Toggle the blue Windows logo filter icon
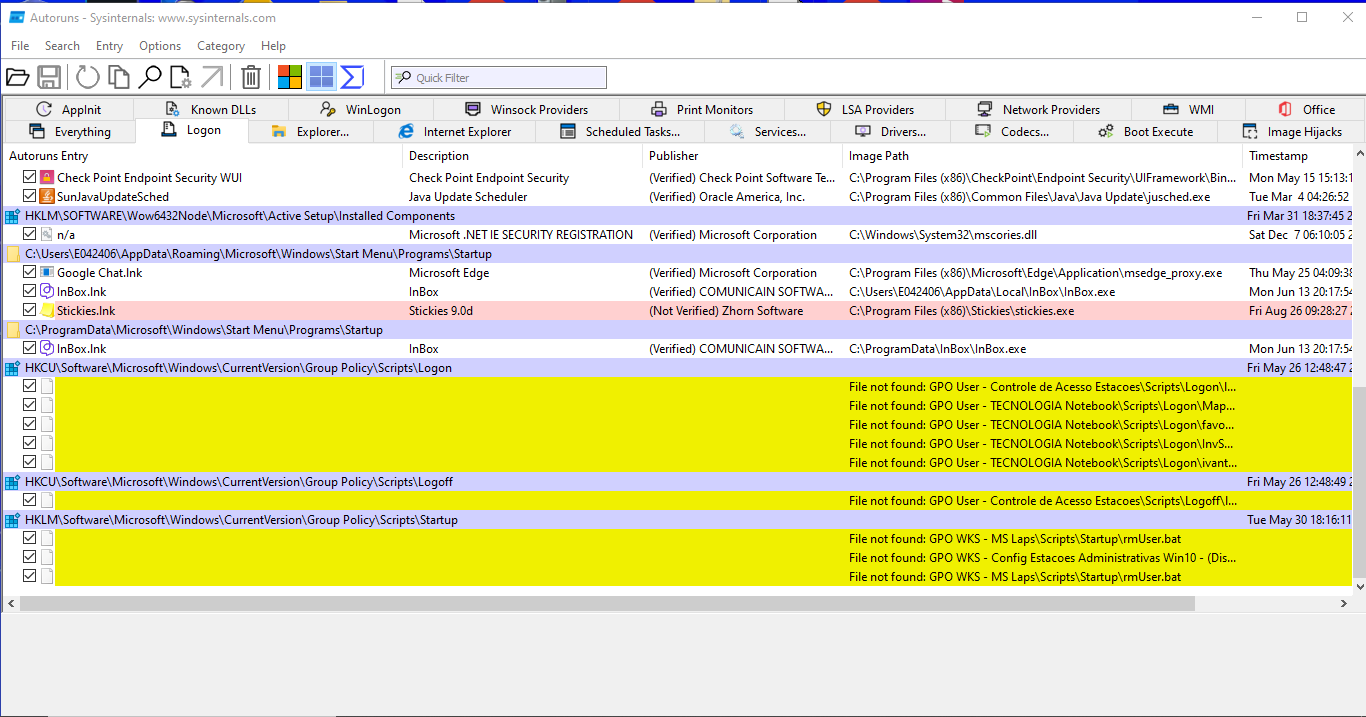This screenshot has width=1366, height=717. pos(321,77)
